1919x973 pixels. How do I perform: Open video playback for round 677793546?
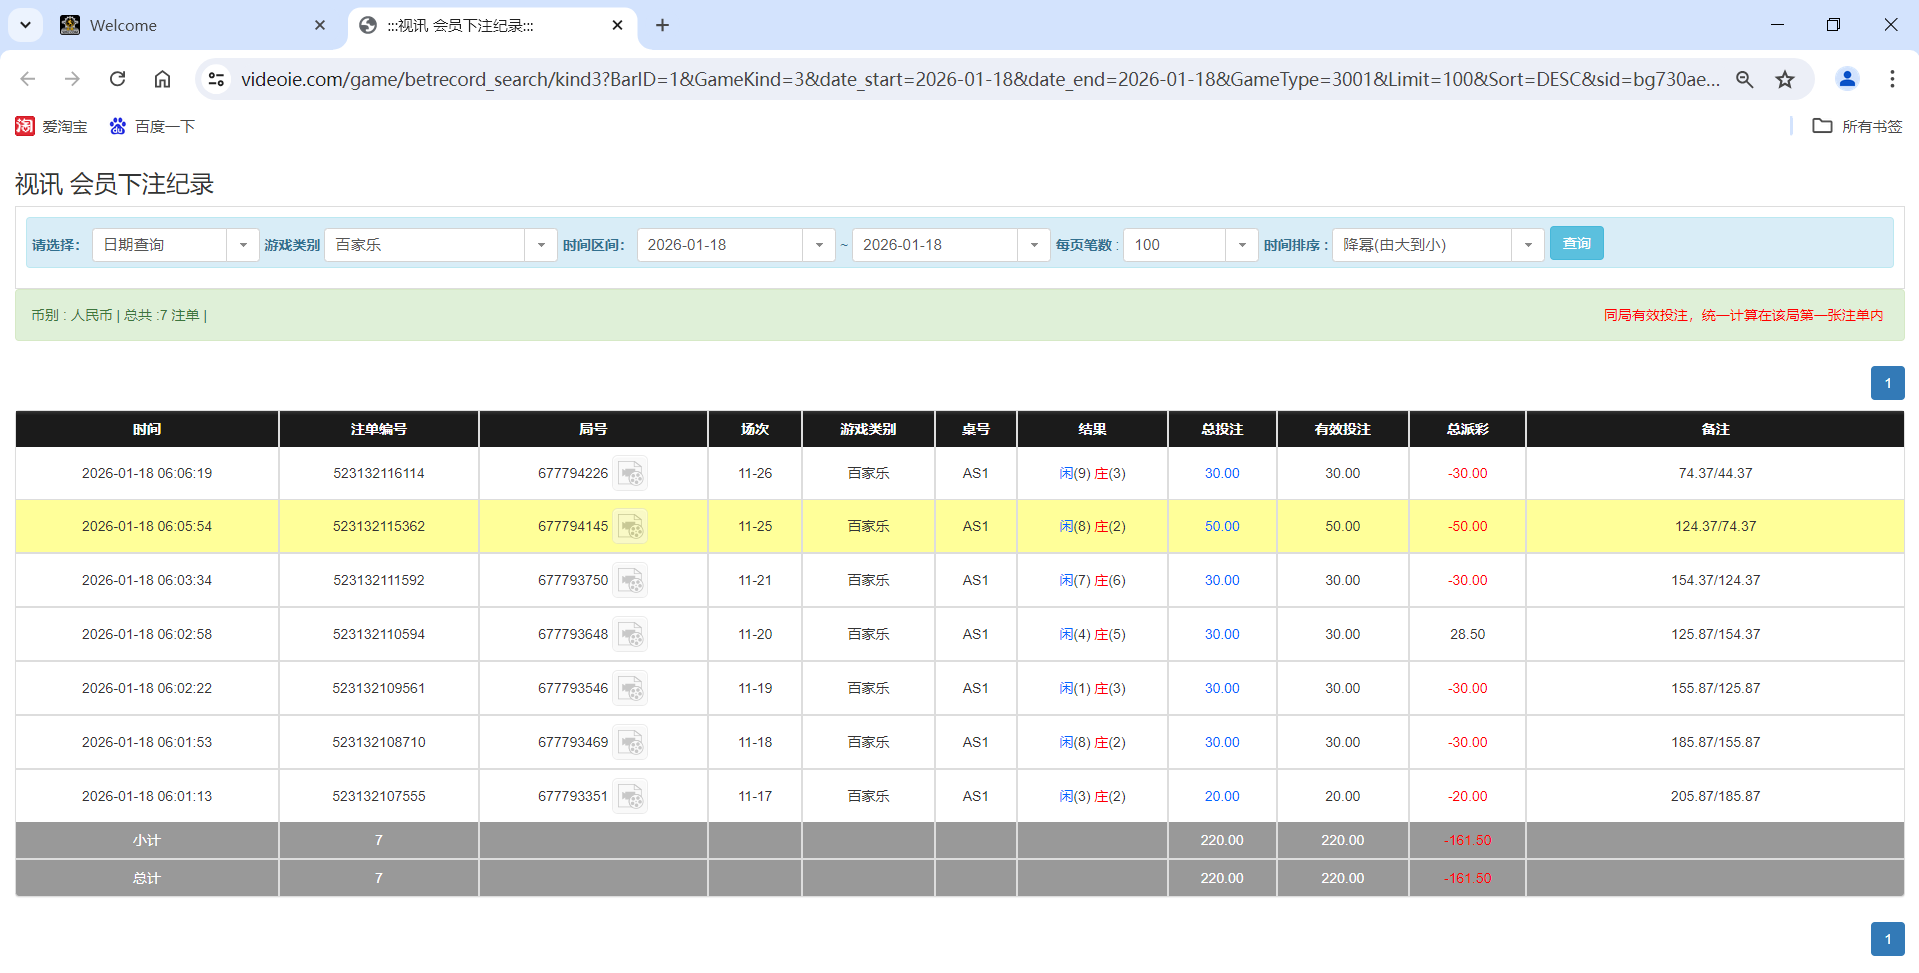[631, 688]
